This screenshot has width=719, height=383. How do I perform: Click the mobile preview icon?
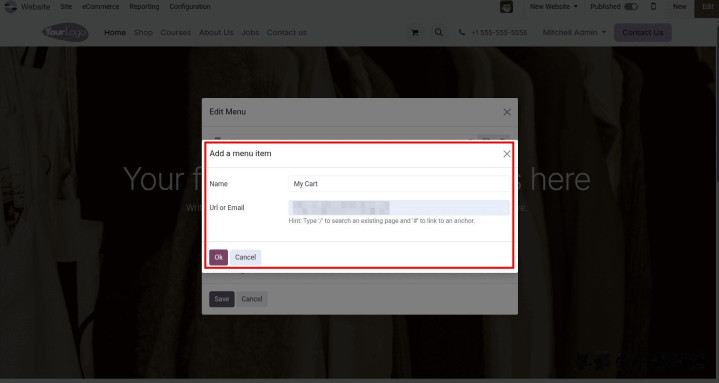[653, 7]
